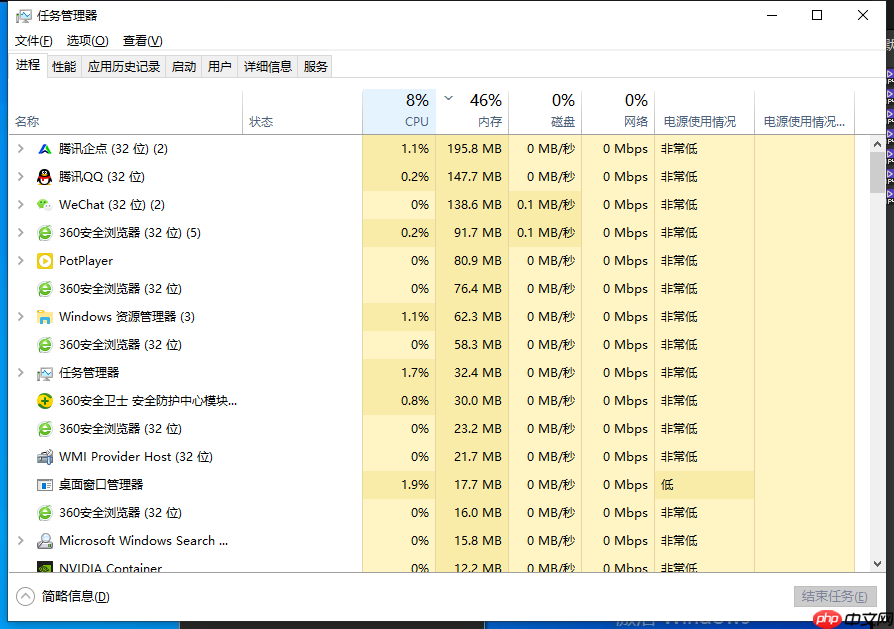The width and height of the screenshot is (894, 629).
Task: Expand the 任务管理器 process entry
Action: pos(21,373)
